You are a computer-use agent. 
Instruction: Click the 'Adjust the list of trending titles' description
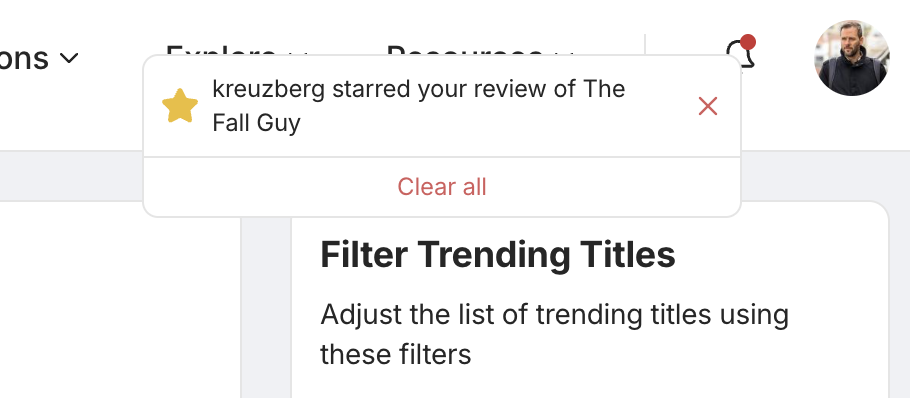click(x=554, y=334)
